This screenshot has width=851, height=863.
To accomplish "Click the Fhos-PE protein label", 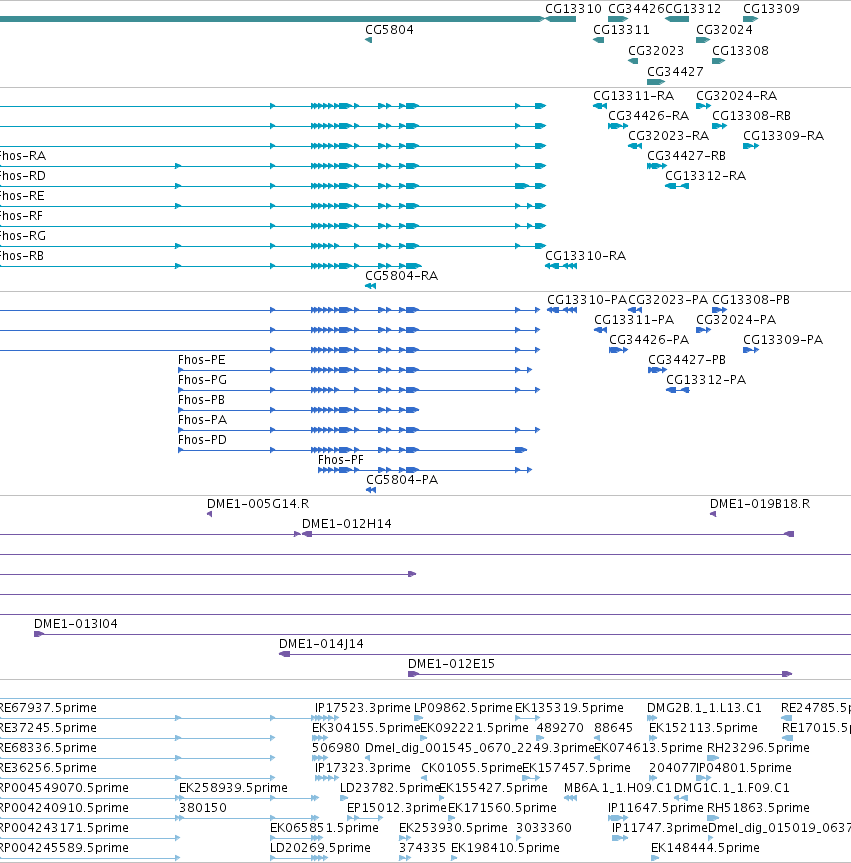I will (x=201, y=359).
